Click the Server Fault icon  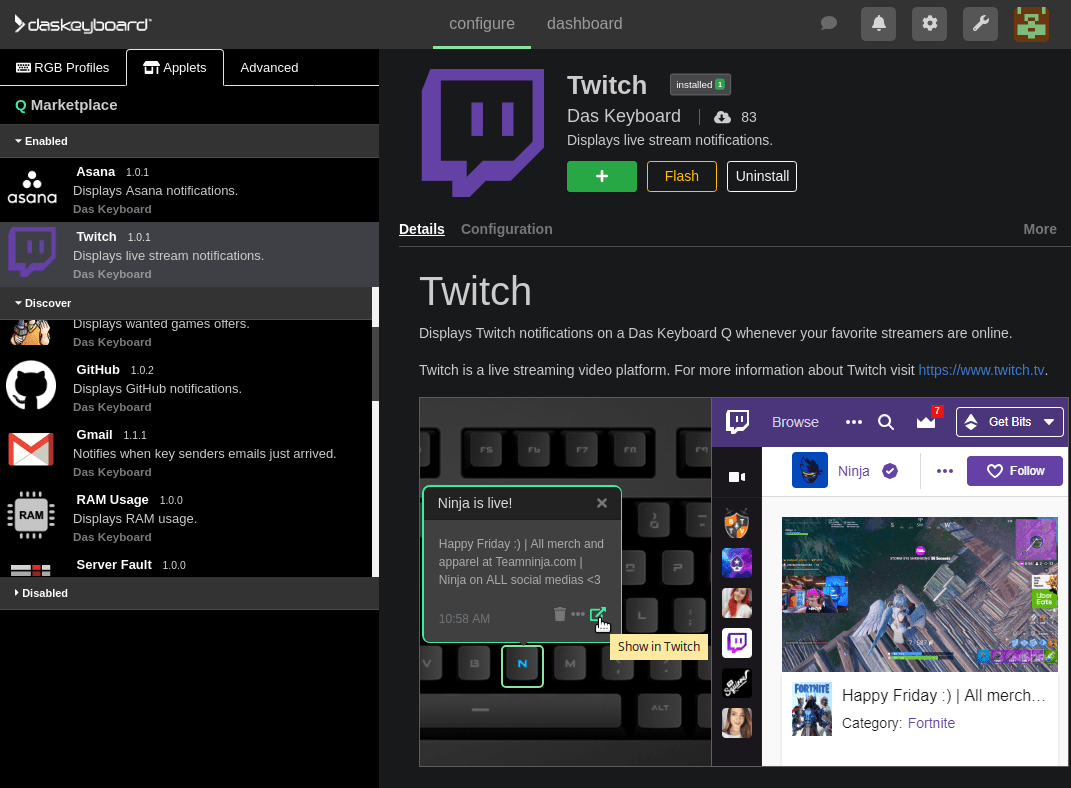[x=31, y=570]
